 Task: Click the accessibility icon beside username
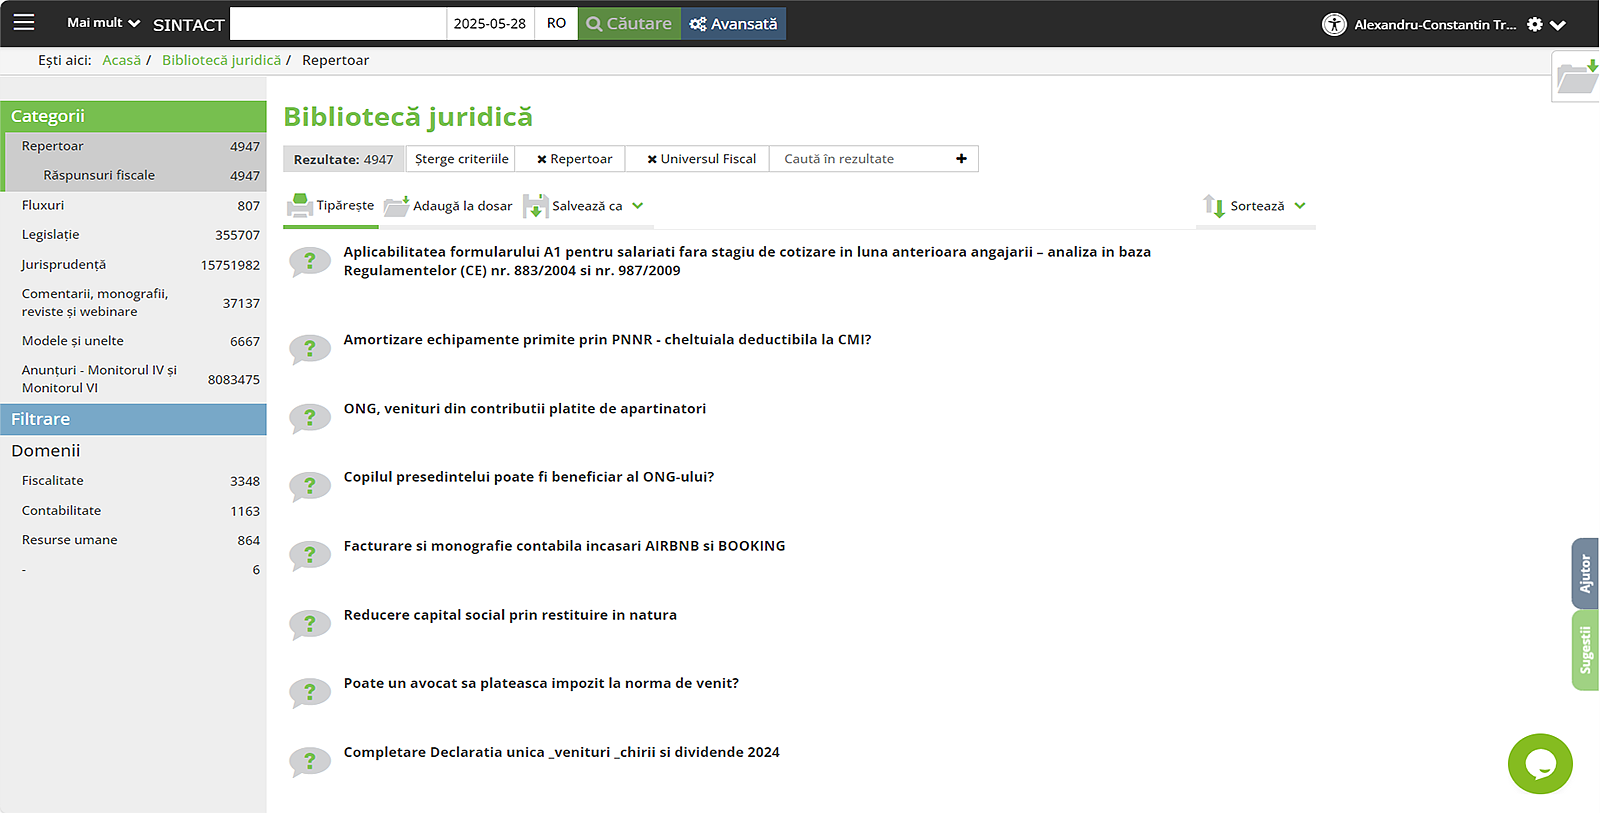[x=1334, y=24]
